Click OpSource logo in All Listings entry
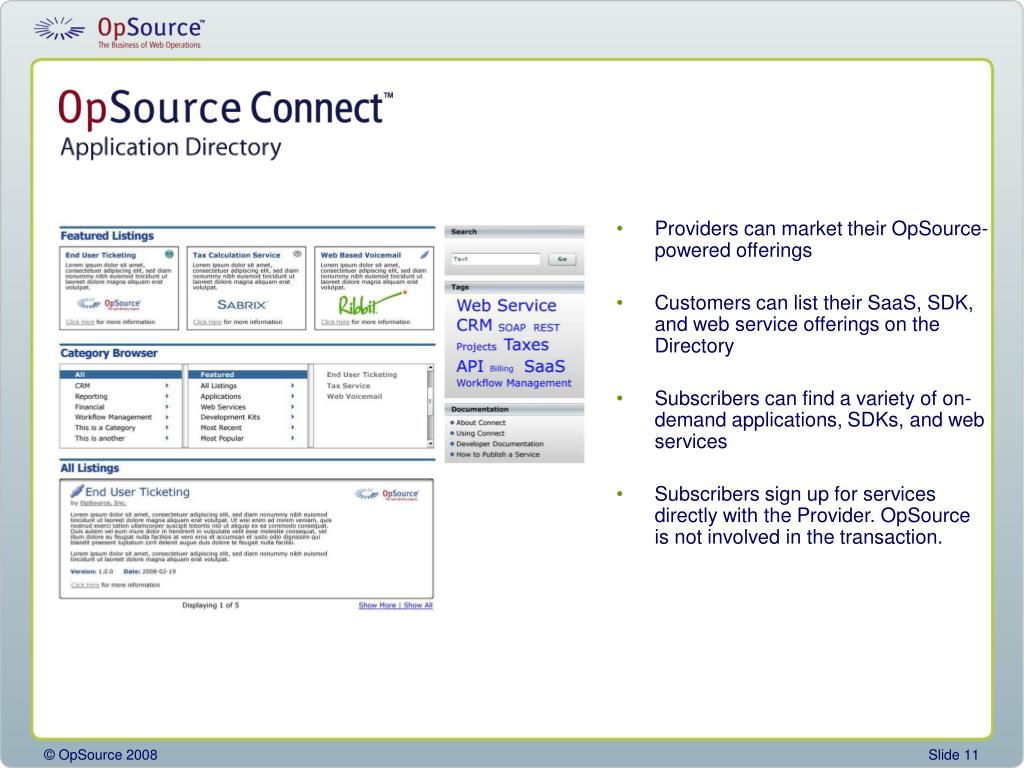 click(x=387, y=494)
